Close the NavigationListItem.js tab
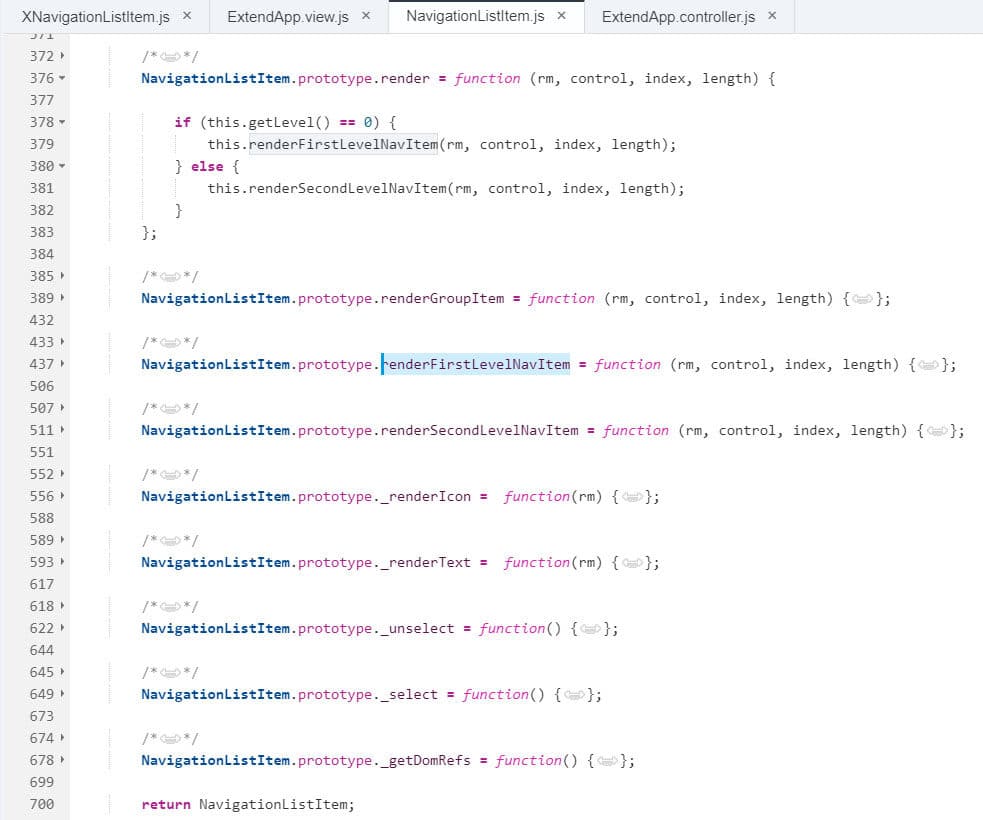The image size is (983, 820). 562,16
